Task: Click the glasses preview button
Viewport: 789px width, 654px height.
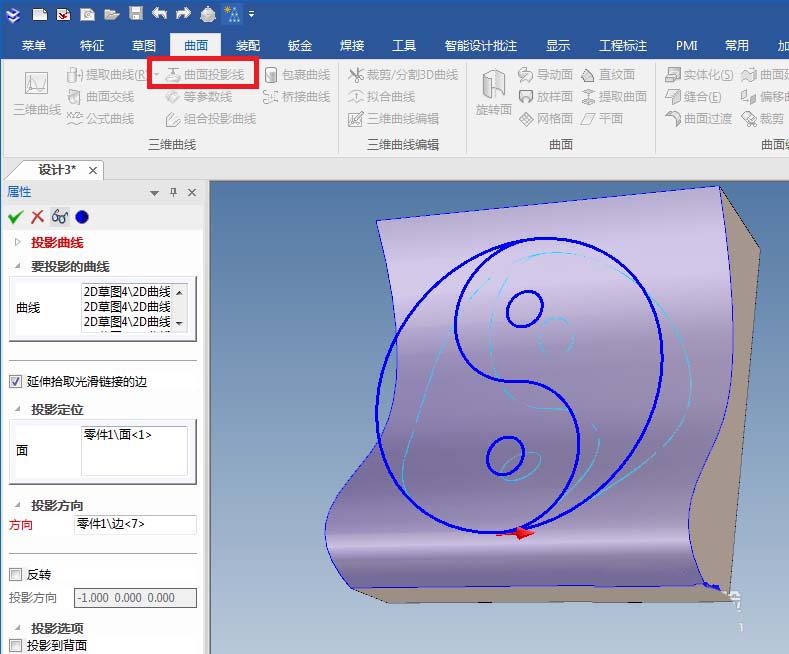Action: 60,217
